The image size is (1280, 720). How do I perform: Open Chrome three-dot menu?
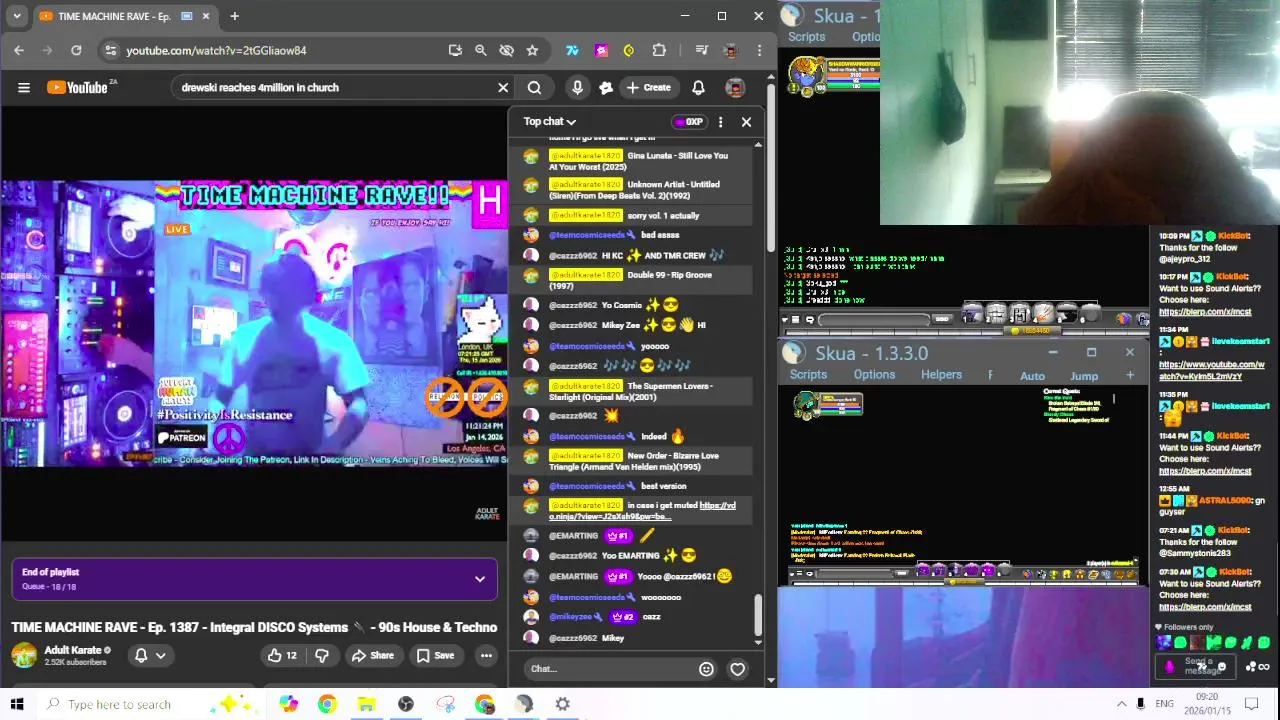[x=760, y=50]
